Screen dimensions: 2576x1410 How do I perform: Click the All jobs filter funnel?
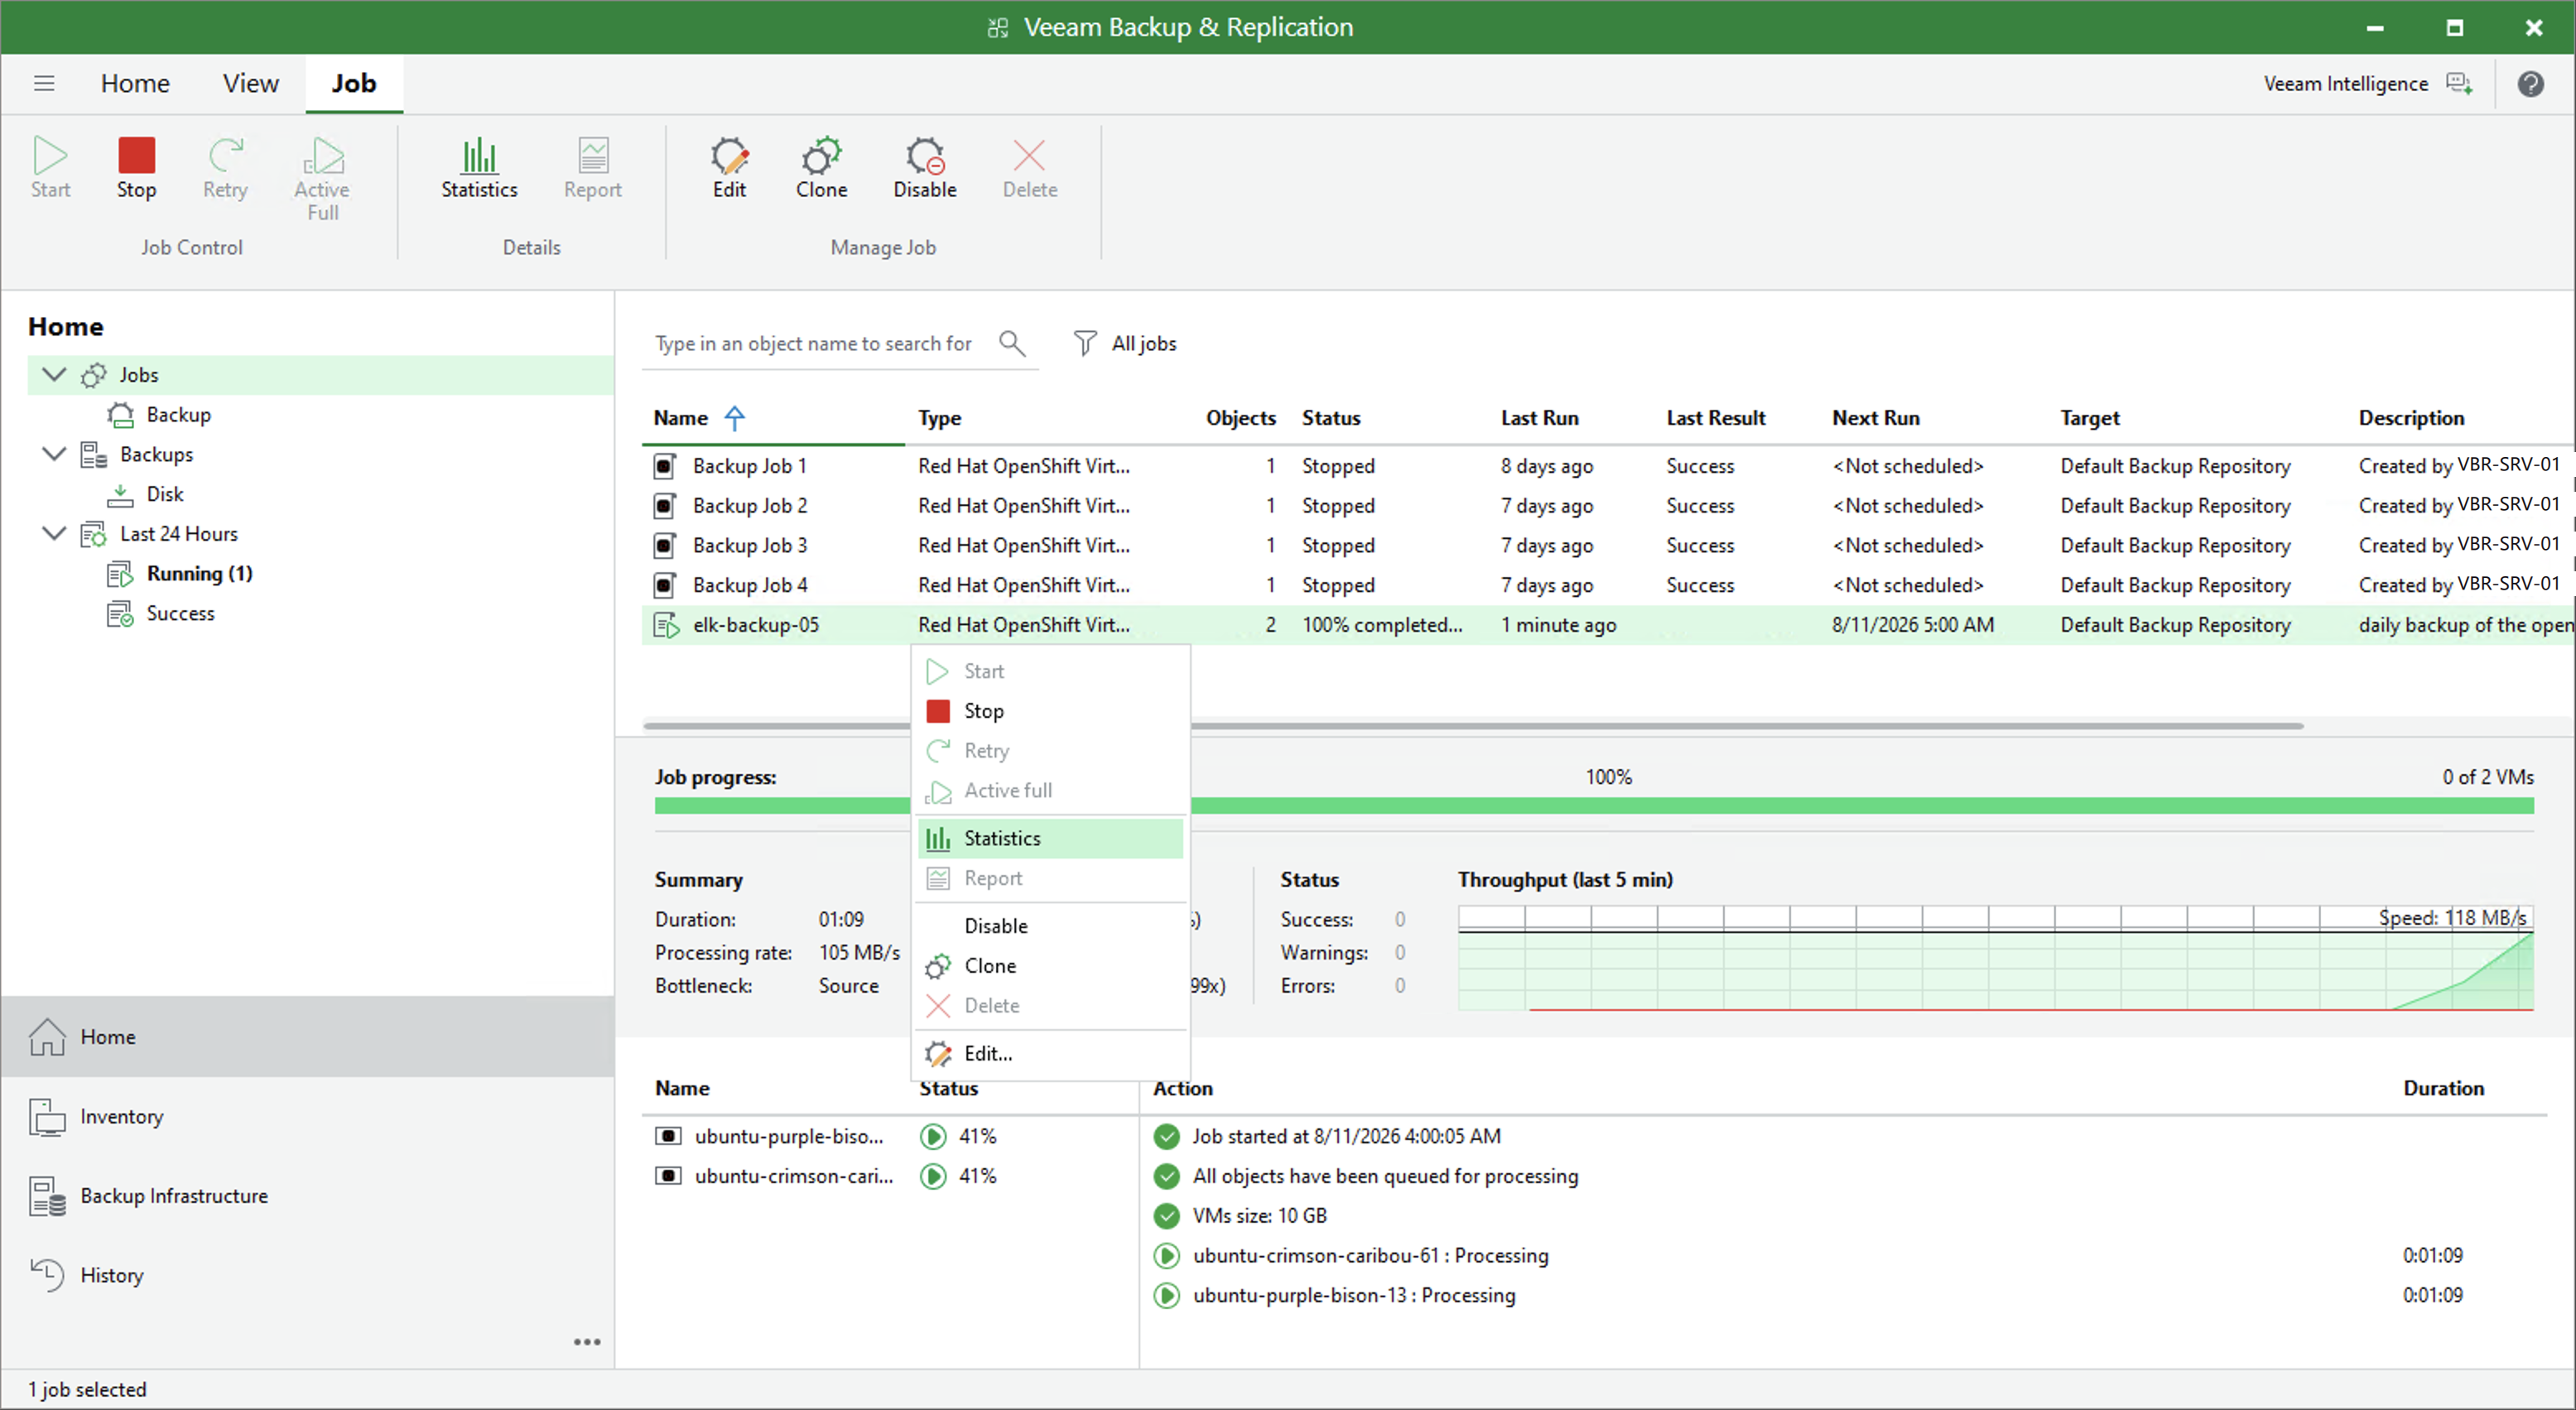tap(1085, 343)
